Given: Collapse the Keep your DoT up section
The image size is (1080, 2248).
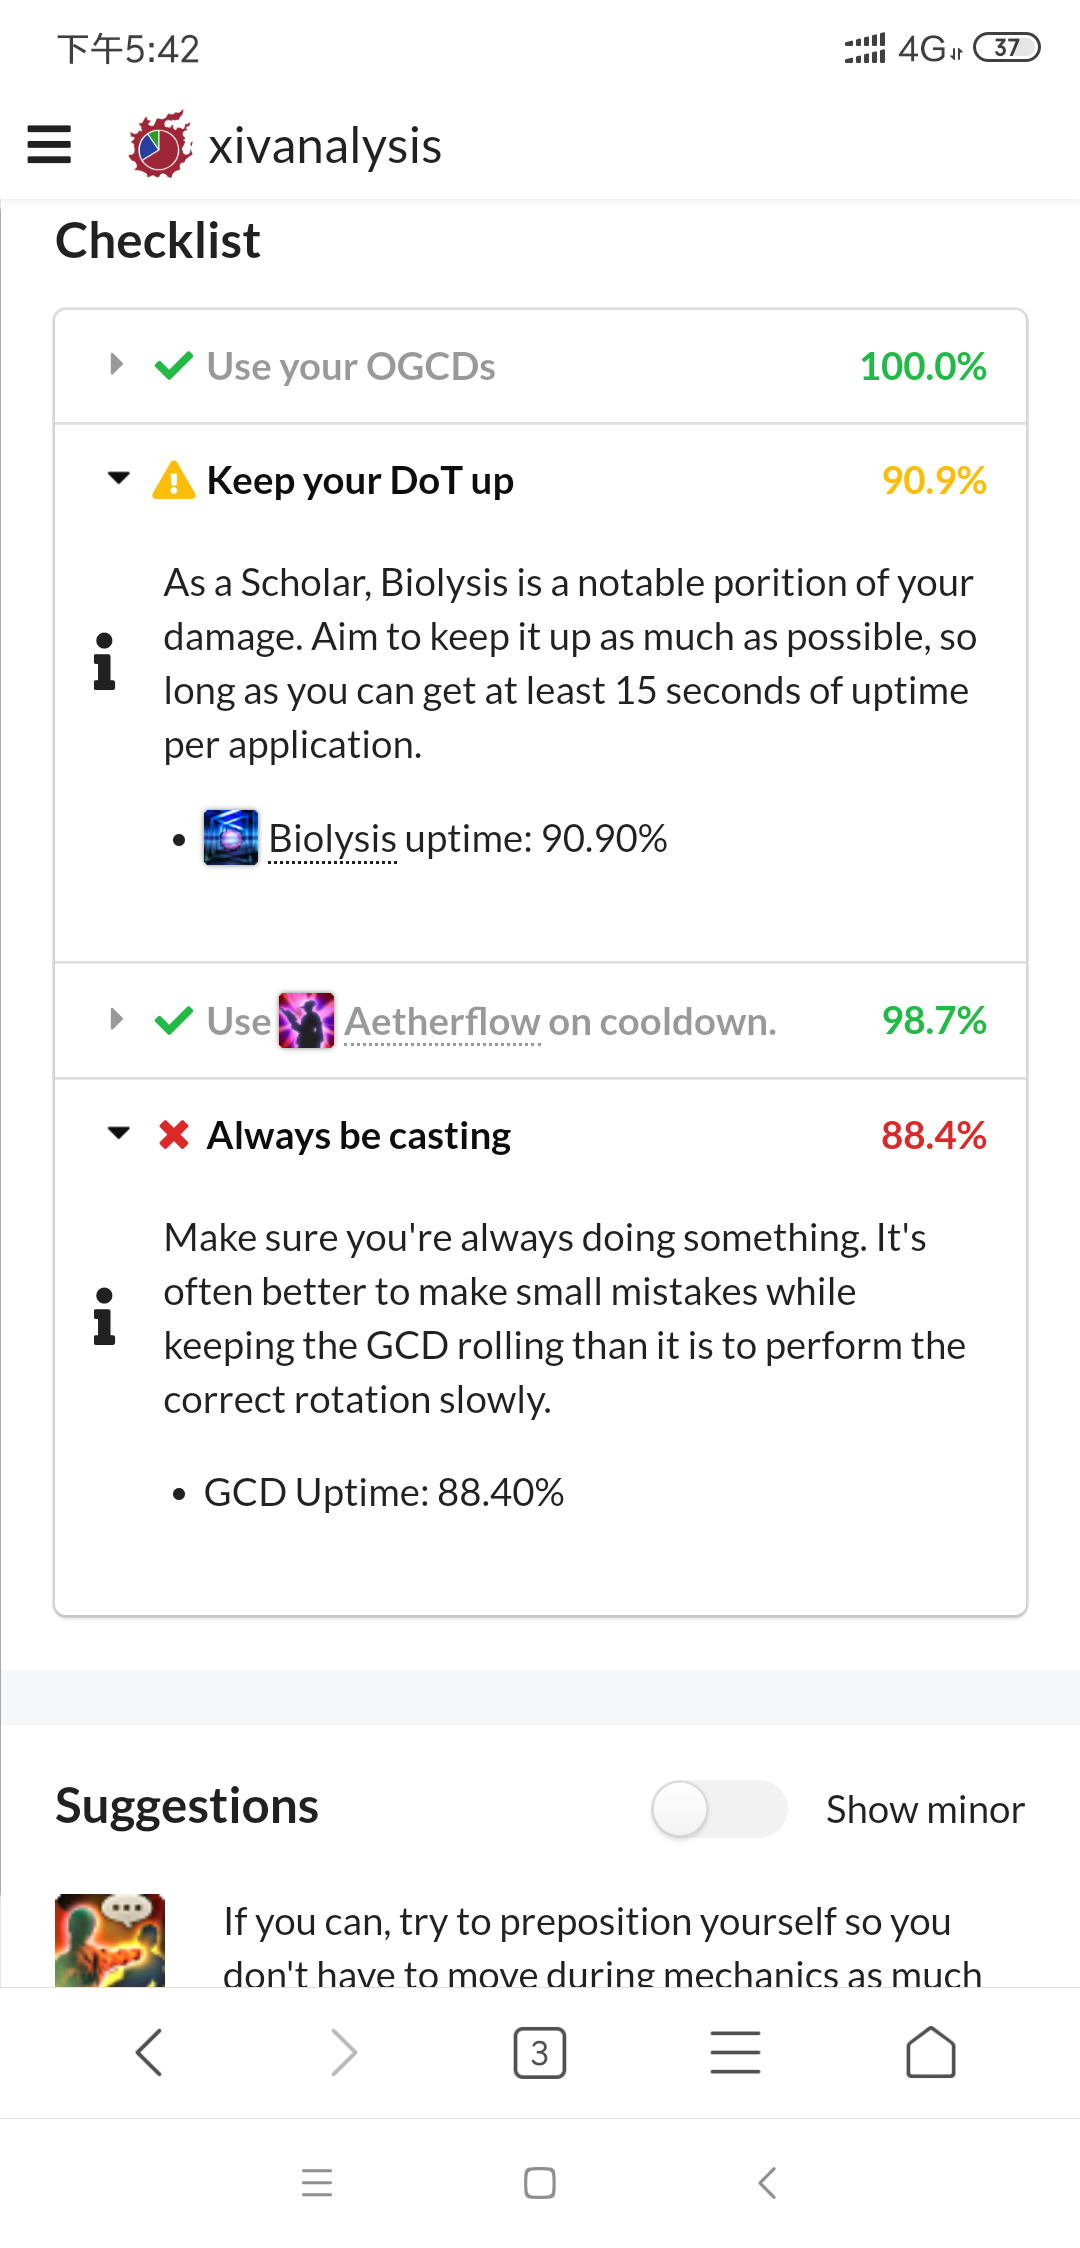Looking at the screenshot, I should [119, 479].
